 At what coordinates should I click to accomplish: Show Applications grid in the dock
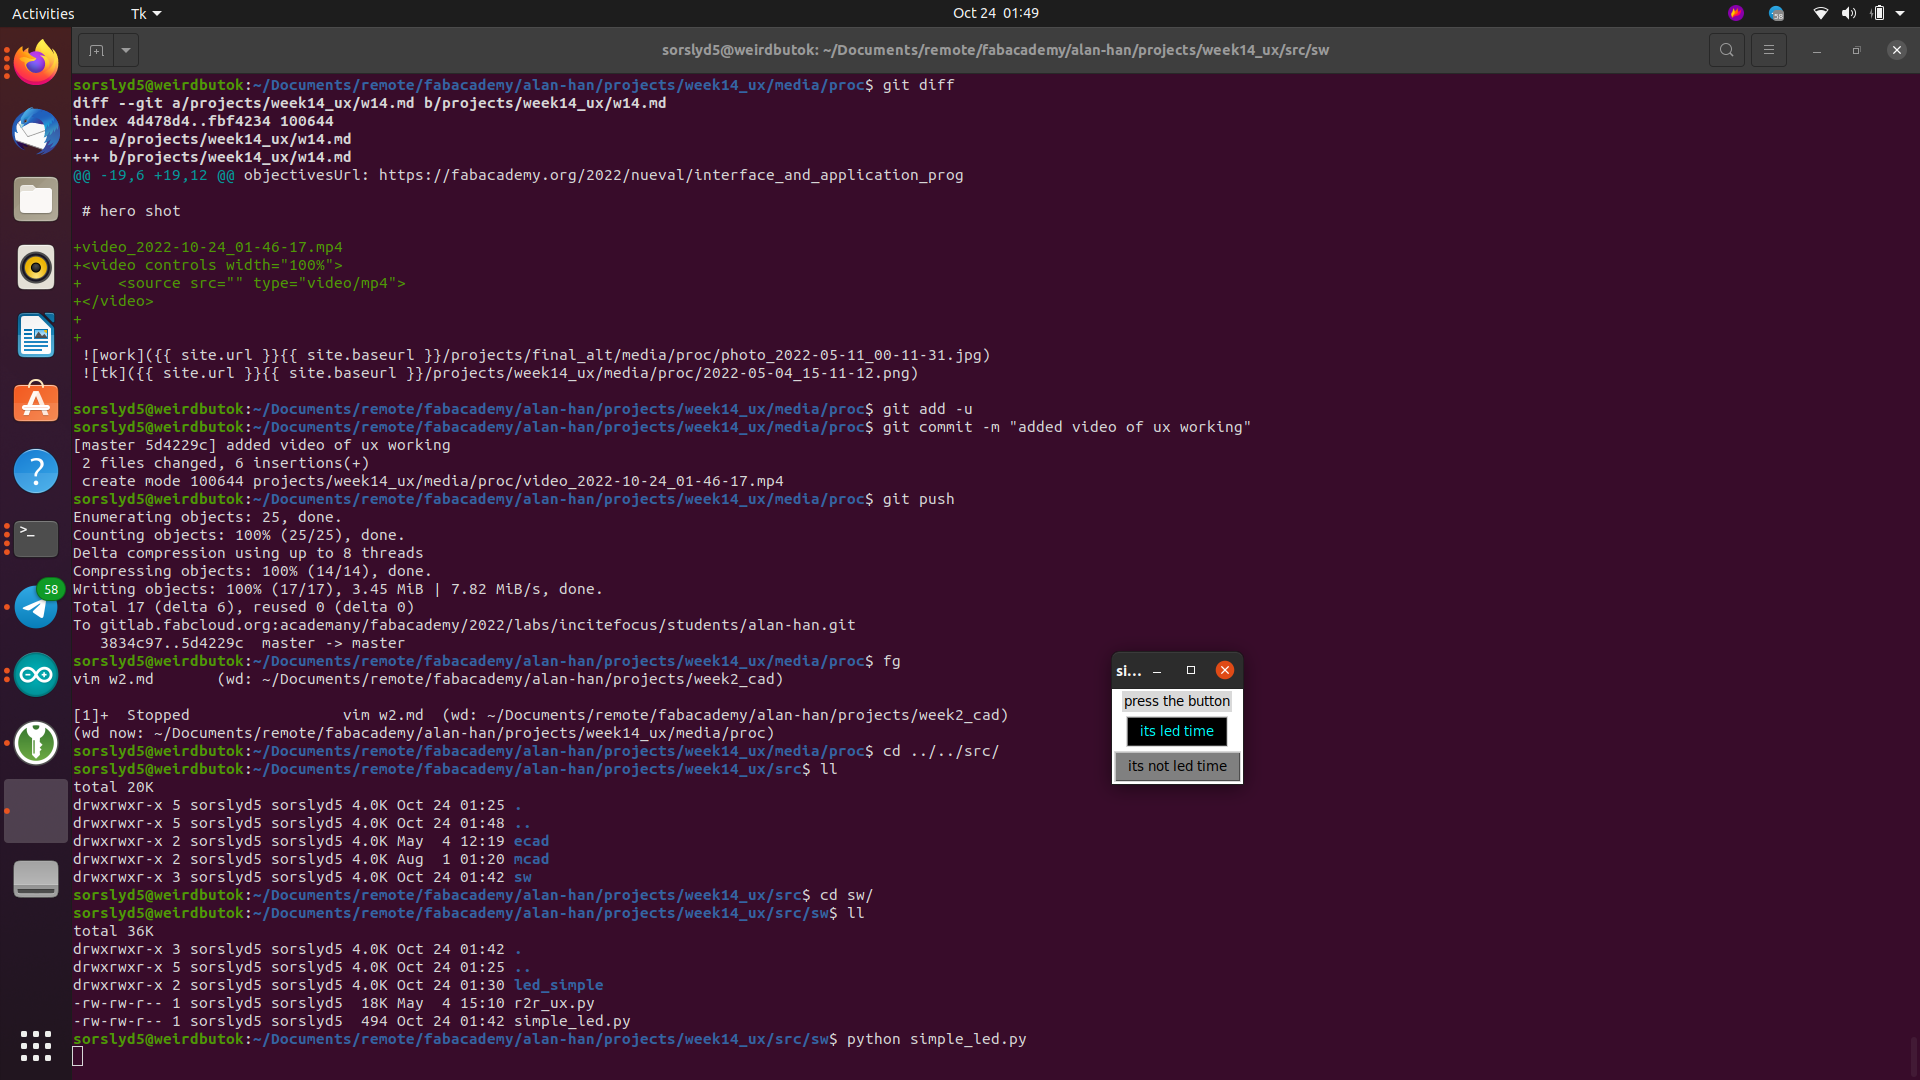(x=36, y=1045)
